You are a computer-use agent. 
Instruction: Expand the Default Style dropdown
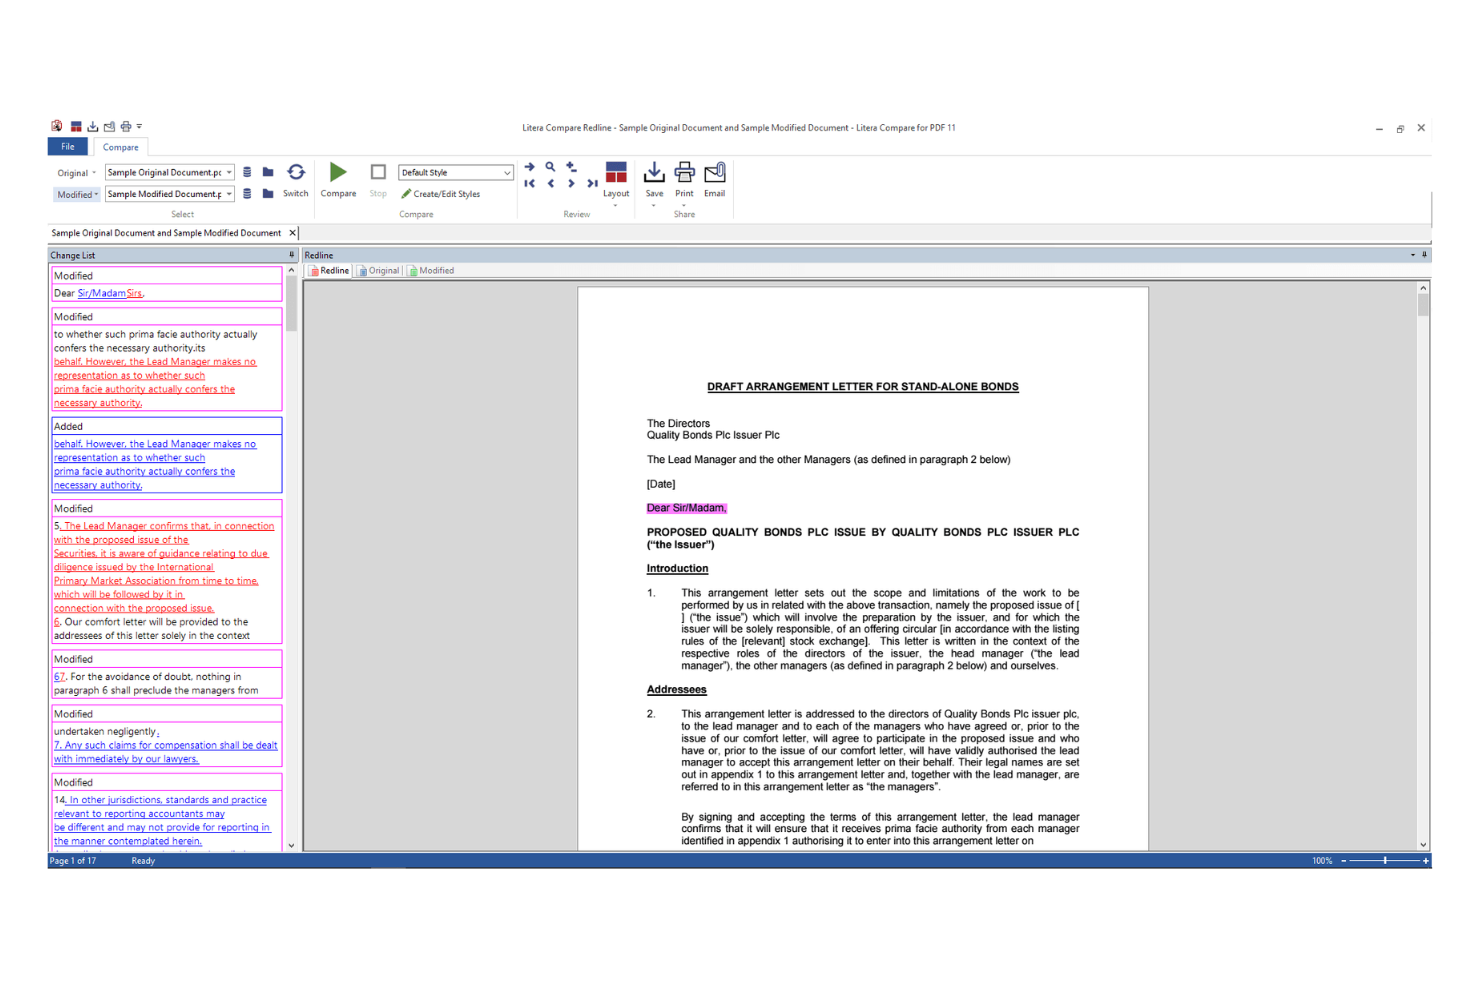tap(507, 173)
